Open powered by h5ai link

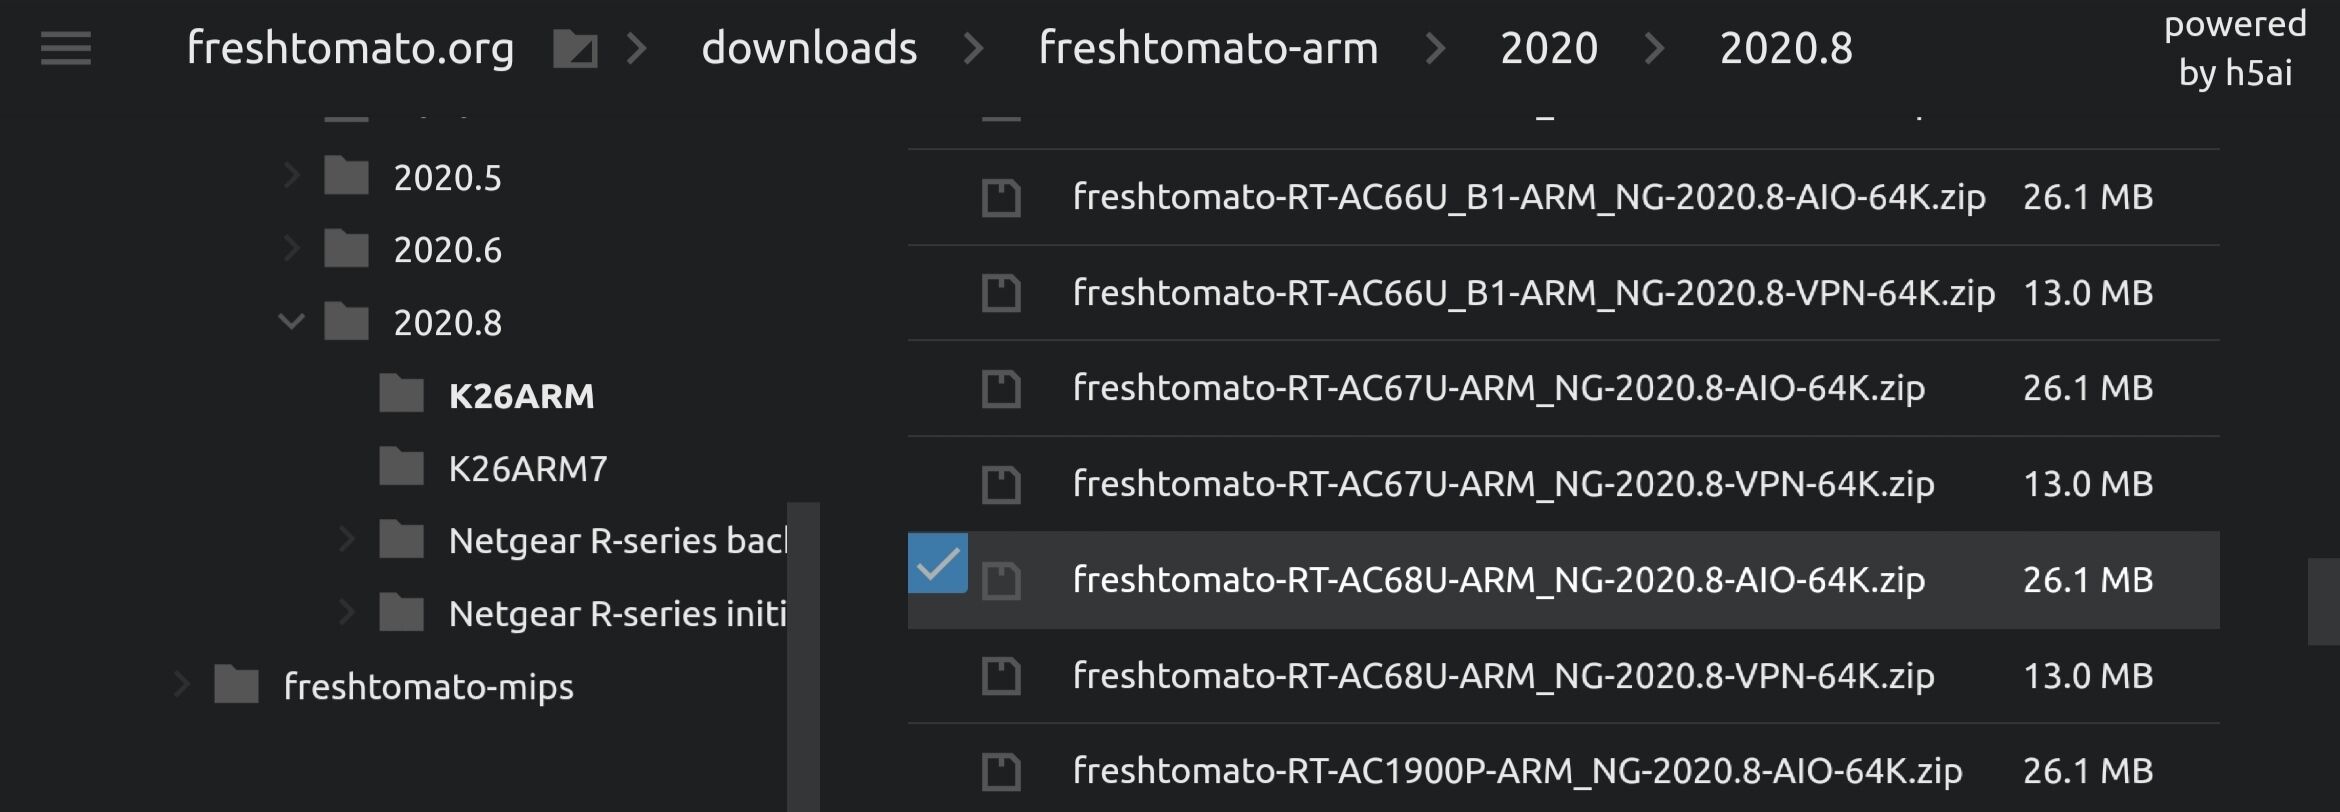tap(2235, 48)
